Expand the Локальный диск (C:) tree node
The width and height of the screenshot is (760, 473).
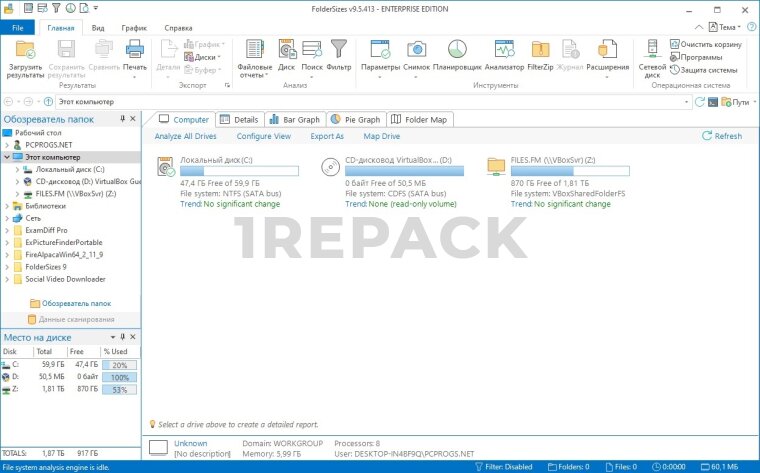point(19,170)
